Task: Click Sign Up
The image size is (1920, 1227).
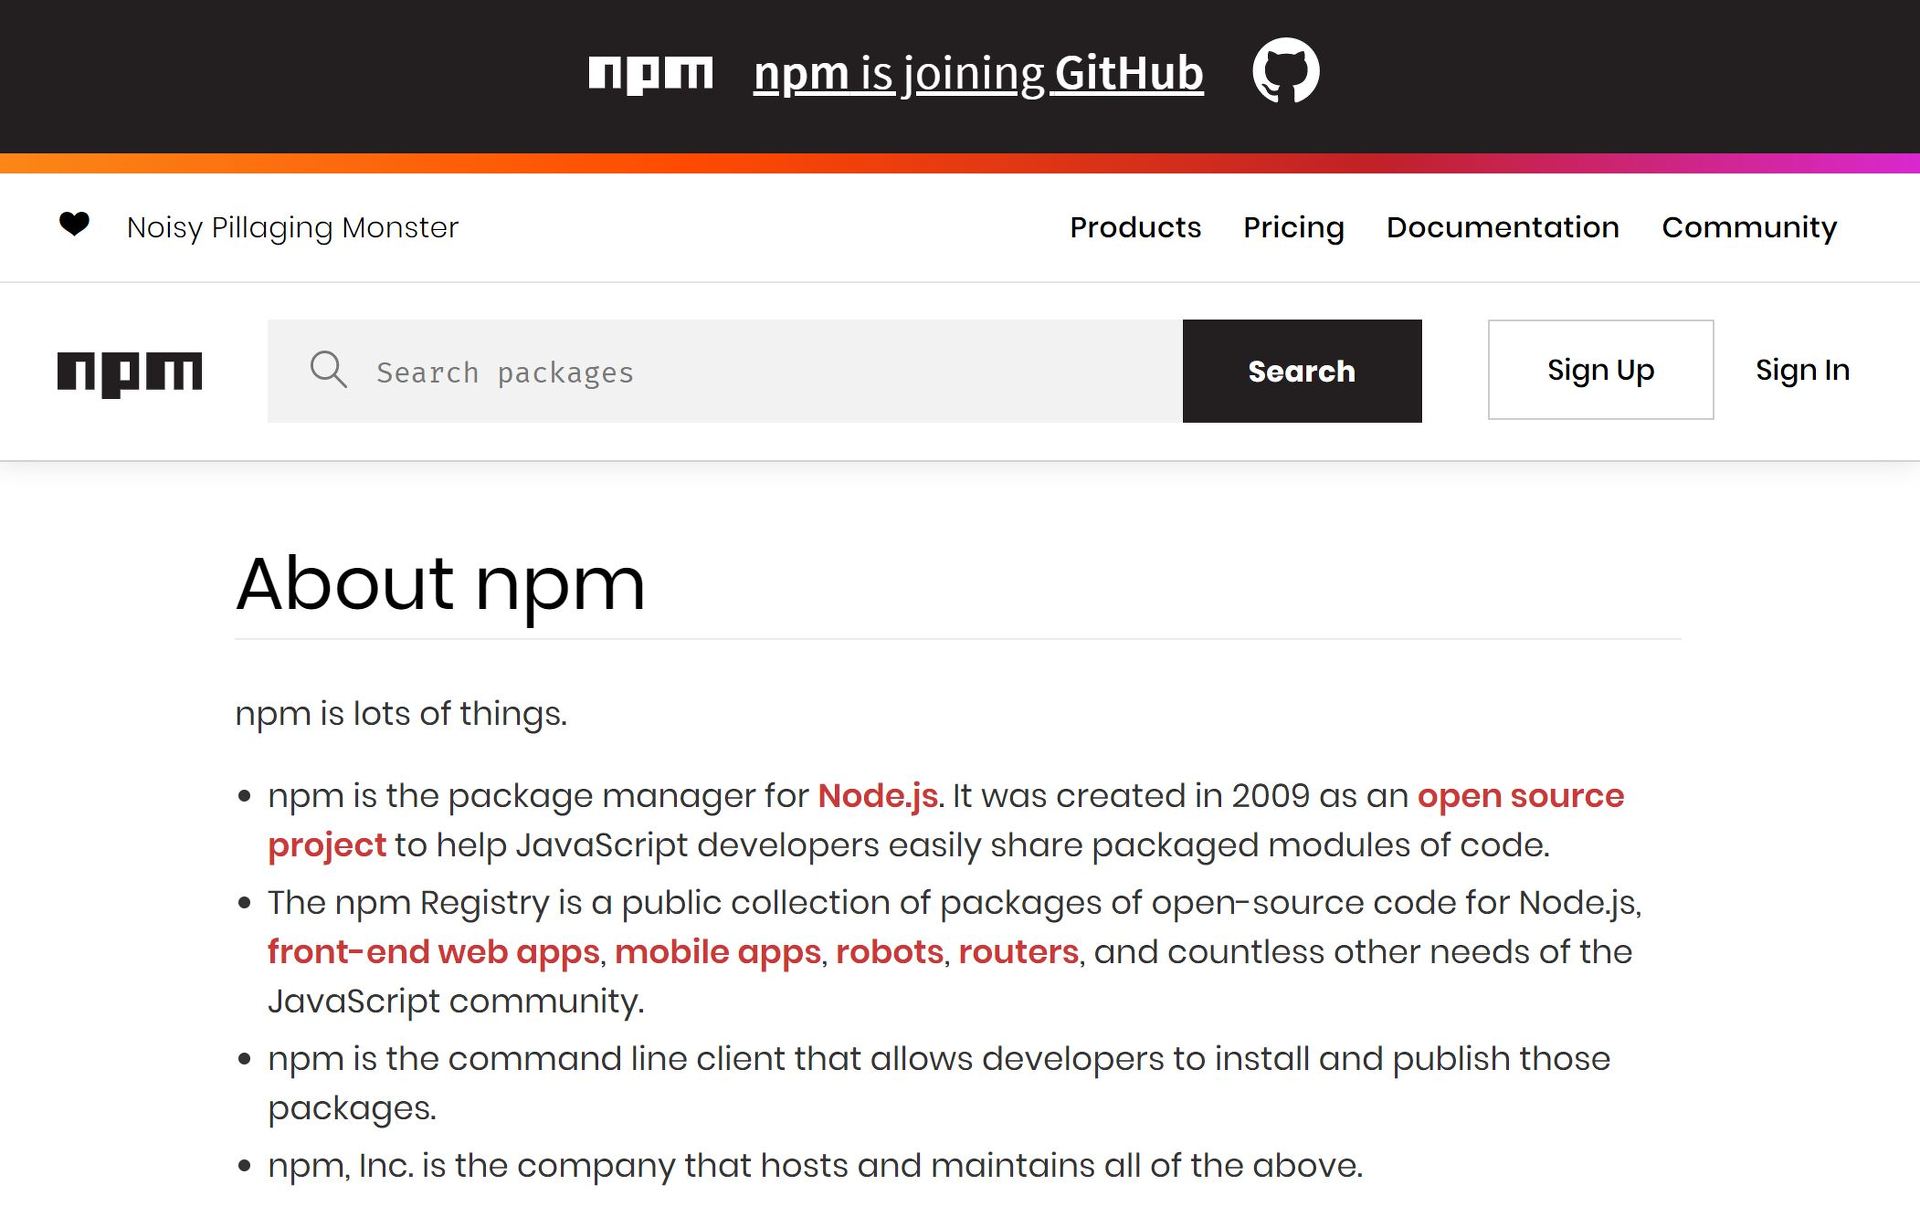Action: tap(1600, 370)
